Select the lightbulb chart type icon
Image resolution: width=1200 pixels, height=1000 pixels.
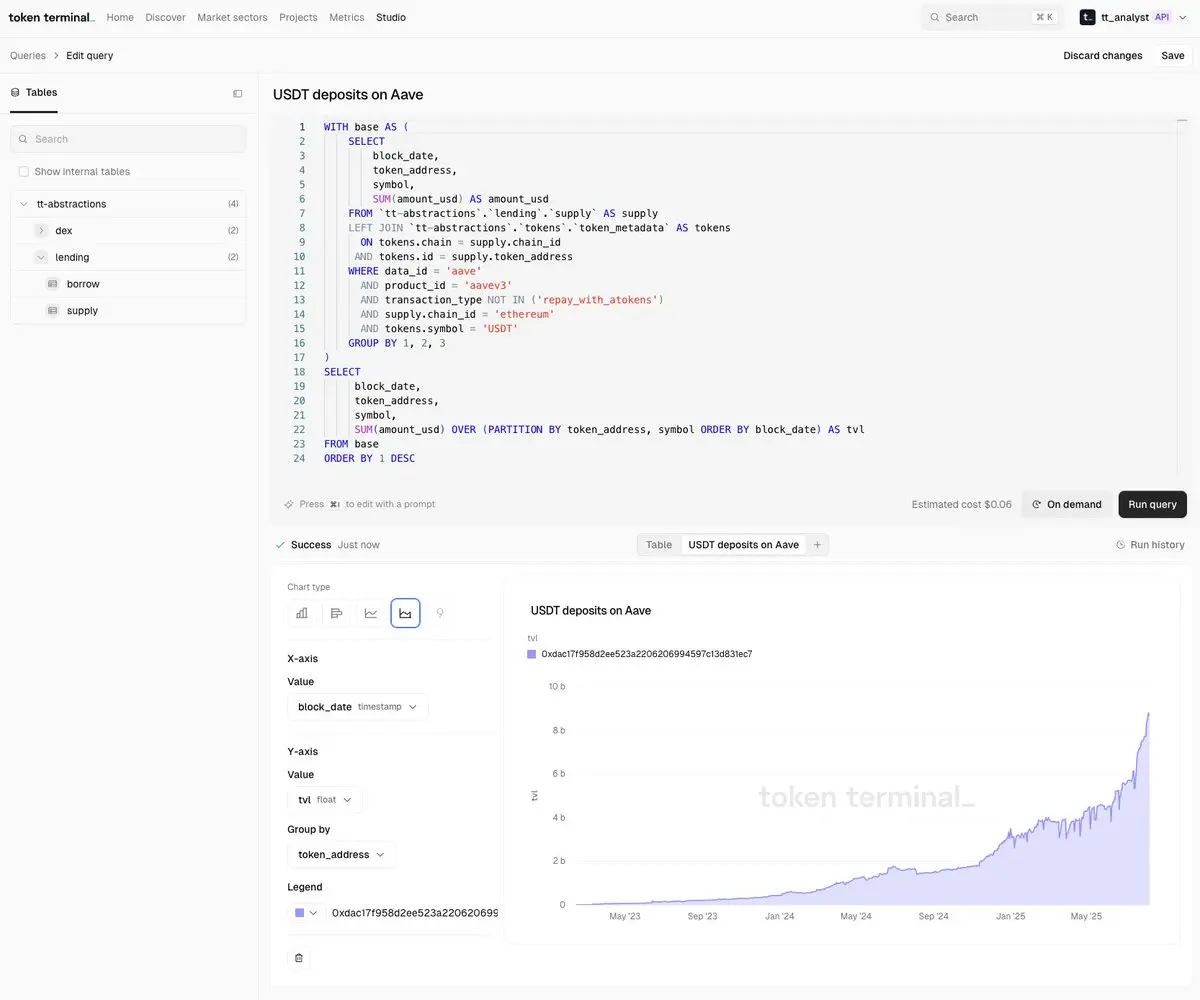point(440,613)
